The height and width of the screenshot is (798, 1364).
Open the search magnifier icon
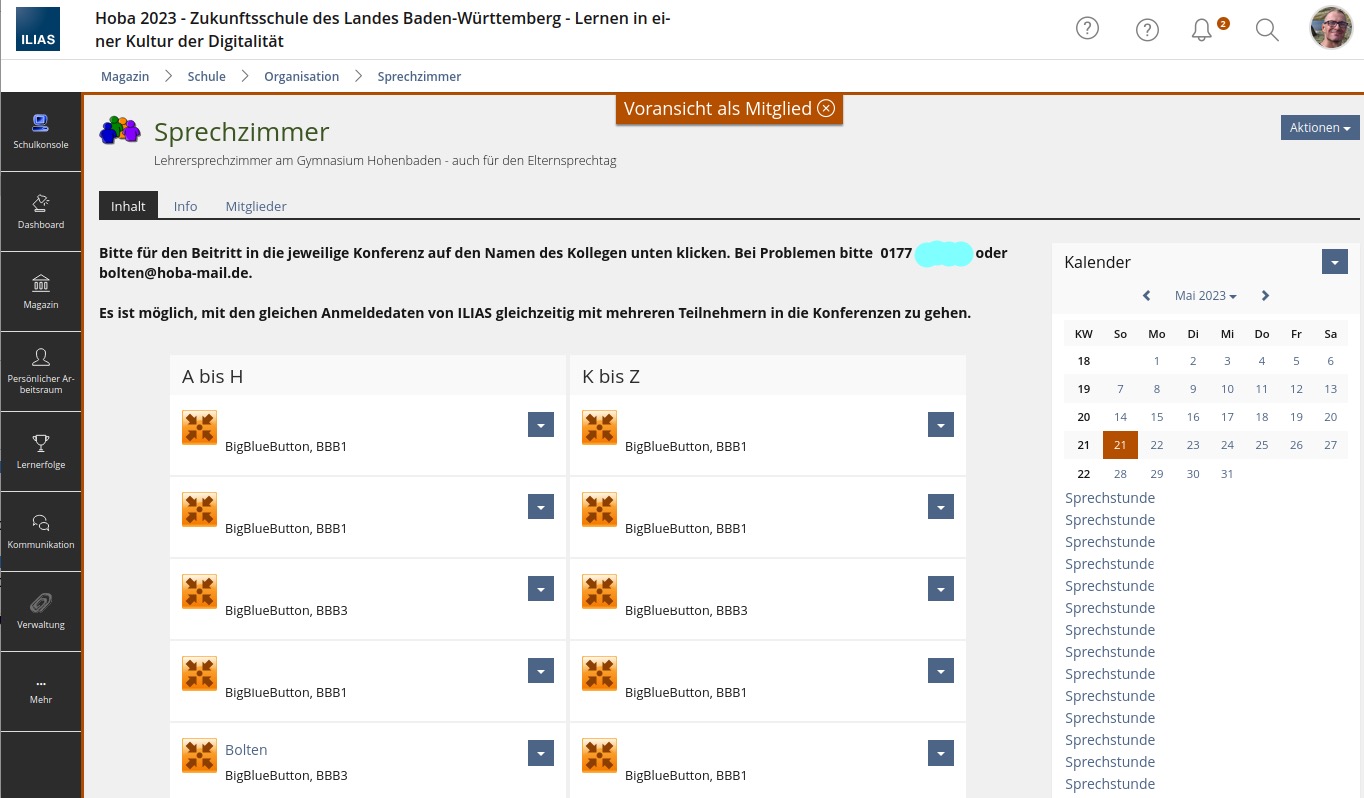(x=1267, y=30)
